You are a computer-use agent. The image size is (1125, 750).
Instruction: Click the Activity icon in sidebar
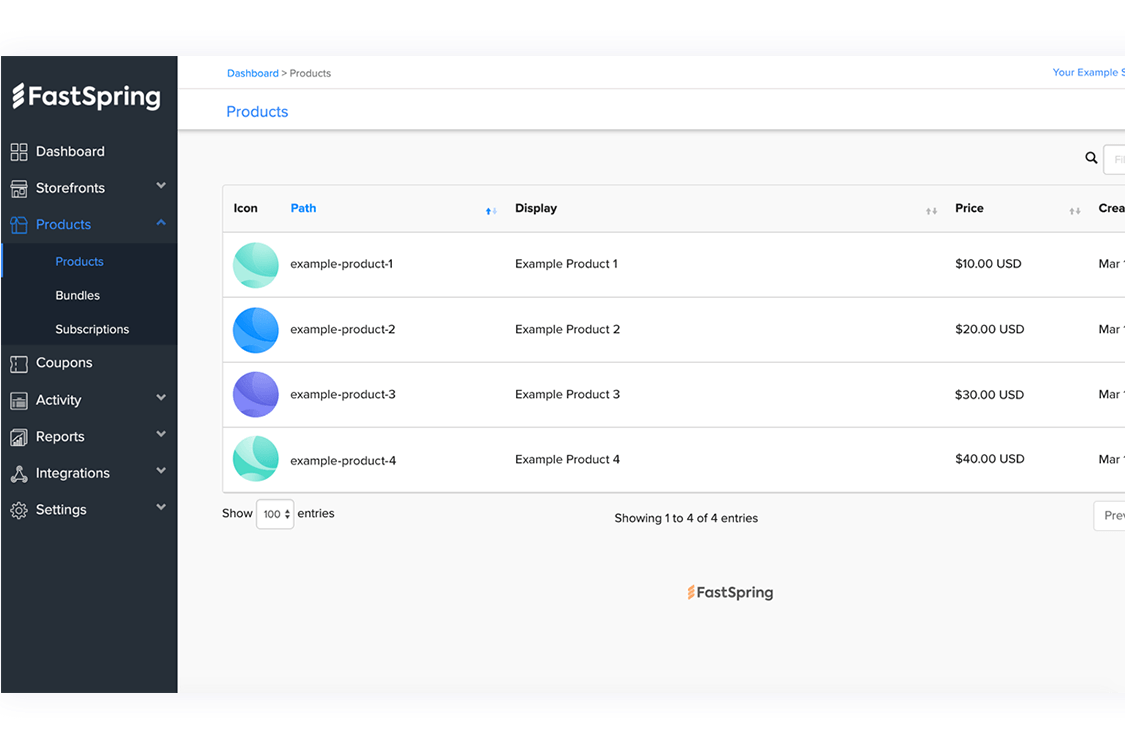[19, 401]
